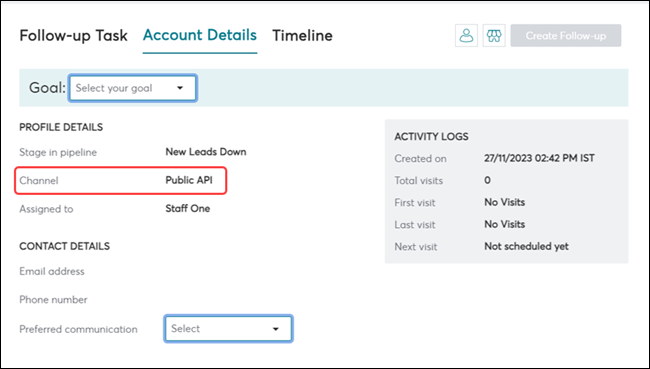Click the 'Phone number' label

coord(53,300)
